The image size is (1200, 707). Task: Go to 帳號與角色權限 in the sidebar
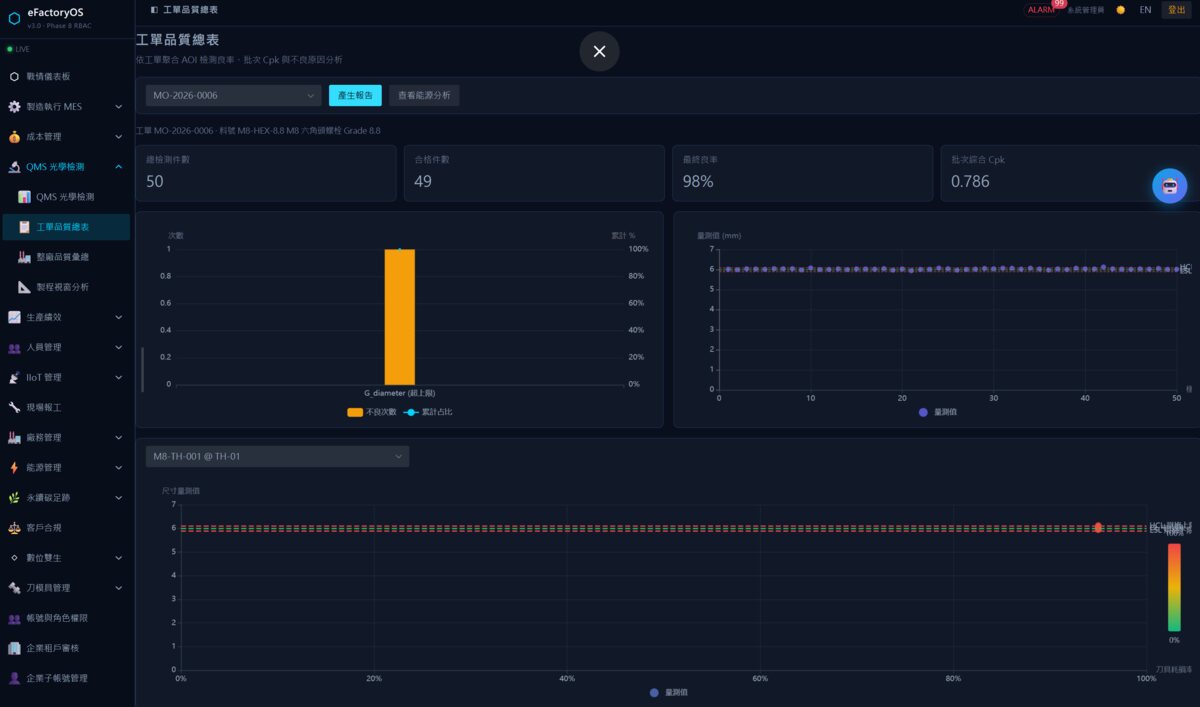click(66, 618)
